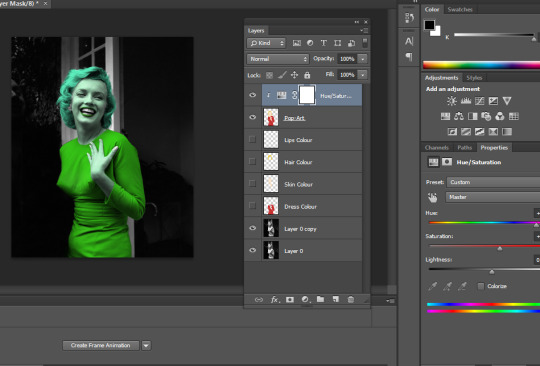This screenshot has width=540, height=366.
Task: Adjust the Saturation slider handle
Action: (500, 248)
